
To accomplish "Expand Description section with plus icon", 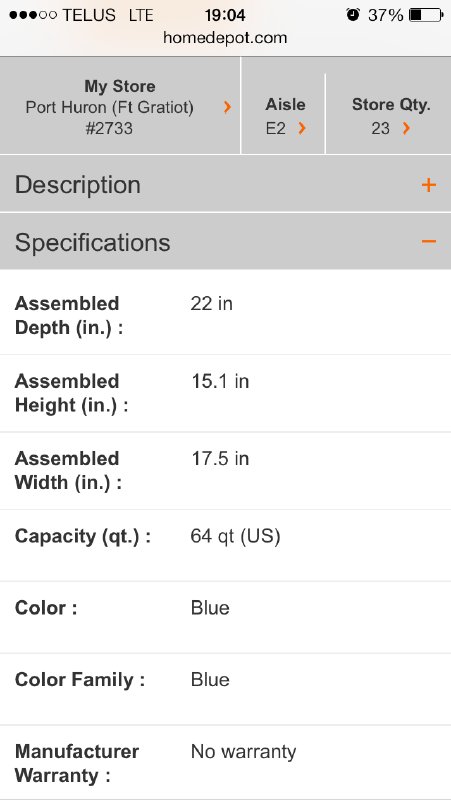I will (x=429, y=185).
